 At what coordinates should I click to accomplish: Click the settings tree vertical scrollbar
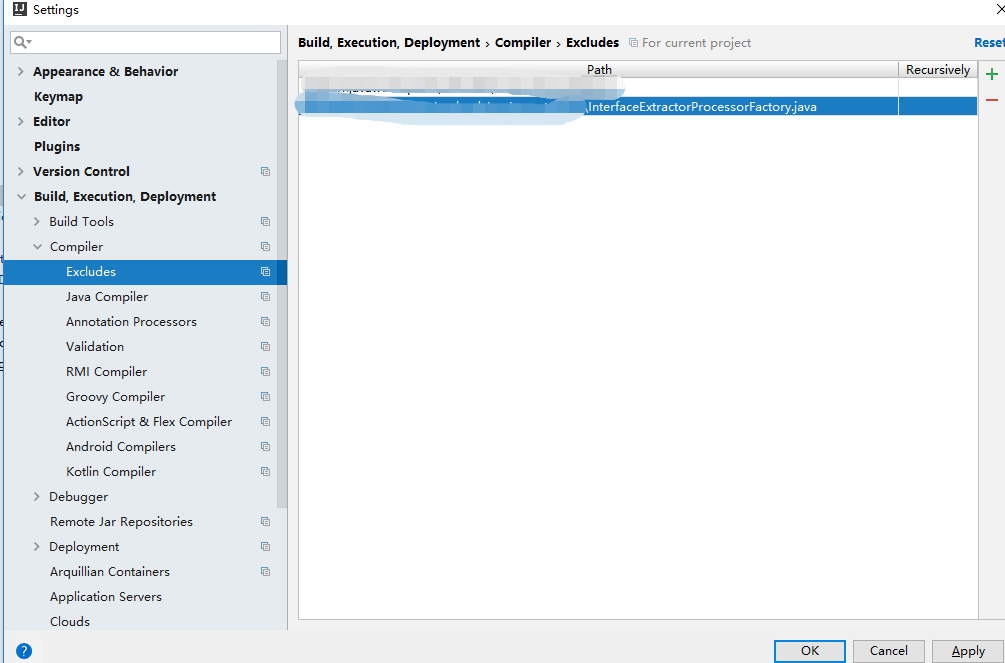click(x=282, y=283)
